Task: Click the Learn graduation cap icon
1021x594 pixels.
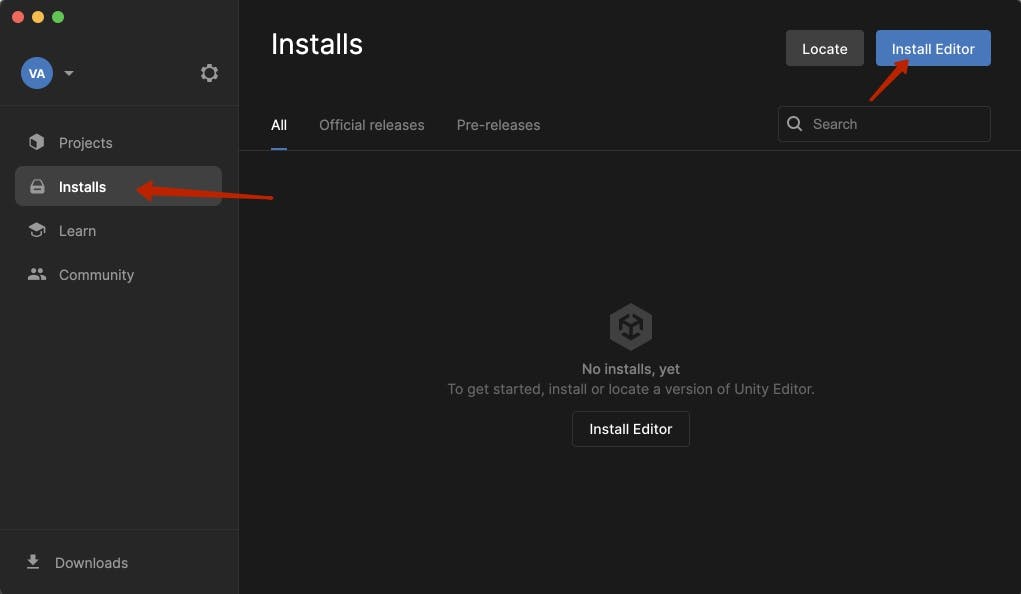Action: pos(37,230)
